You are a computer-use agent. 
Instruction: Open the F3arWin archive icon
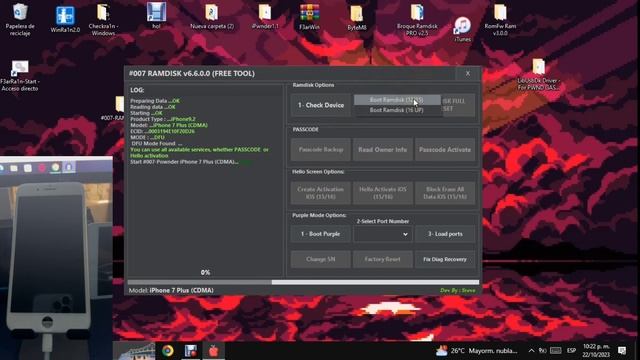pyautogui.click(x=309, y=17)
